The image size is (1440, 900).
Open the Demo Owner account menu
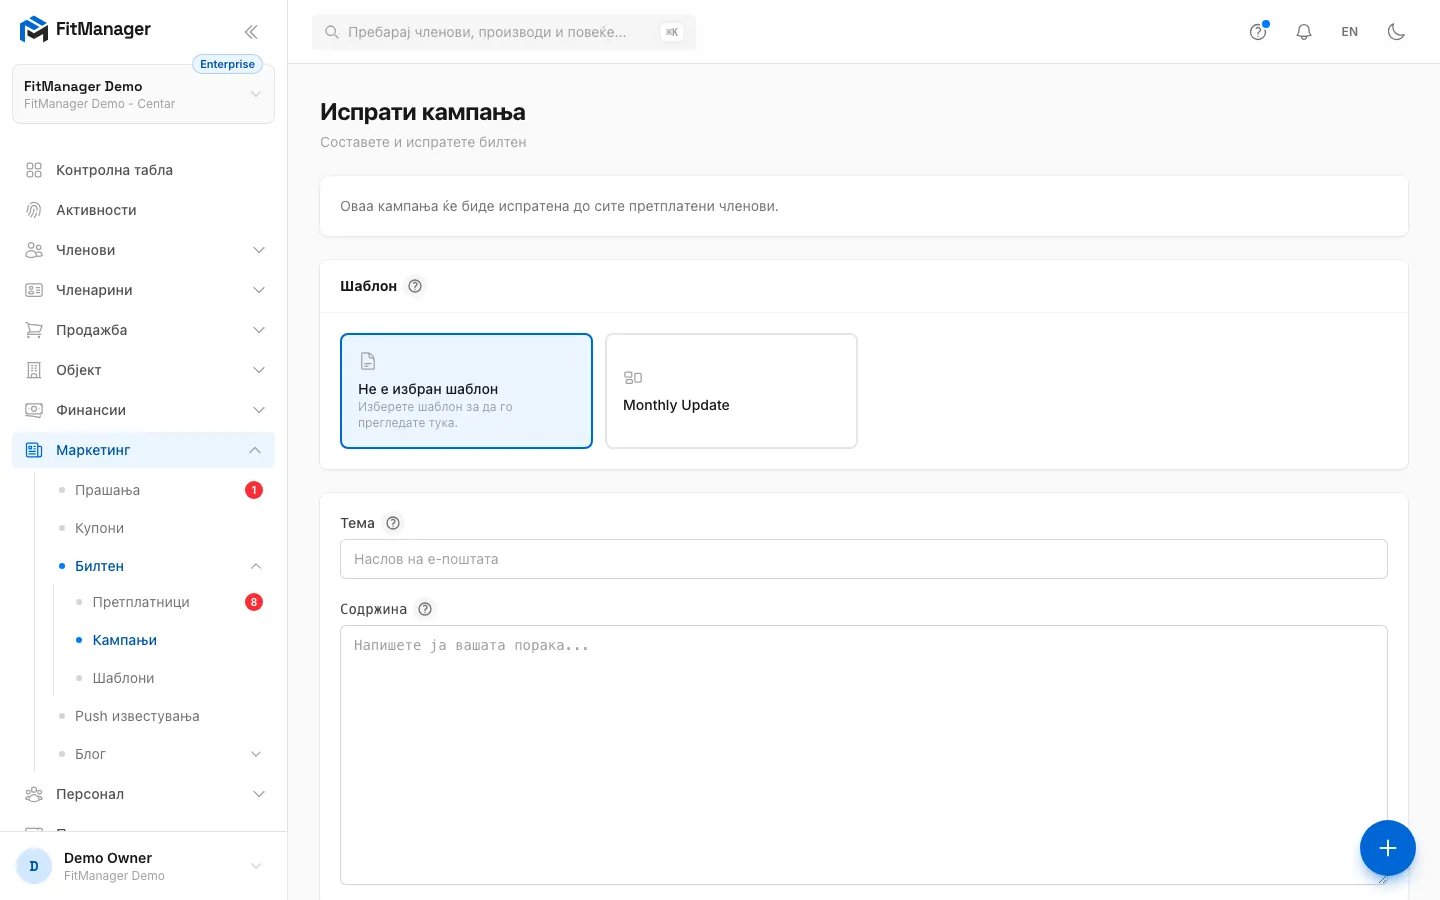tap(143, 866)
